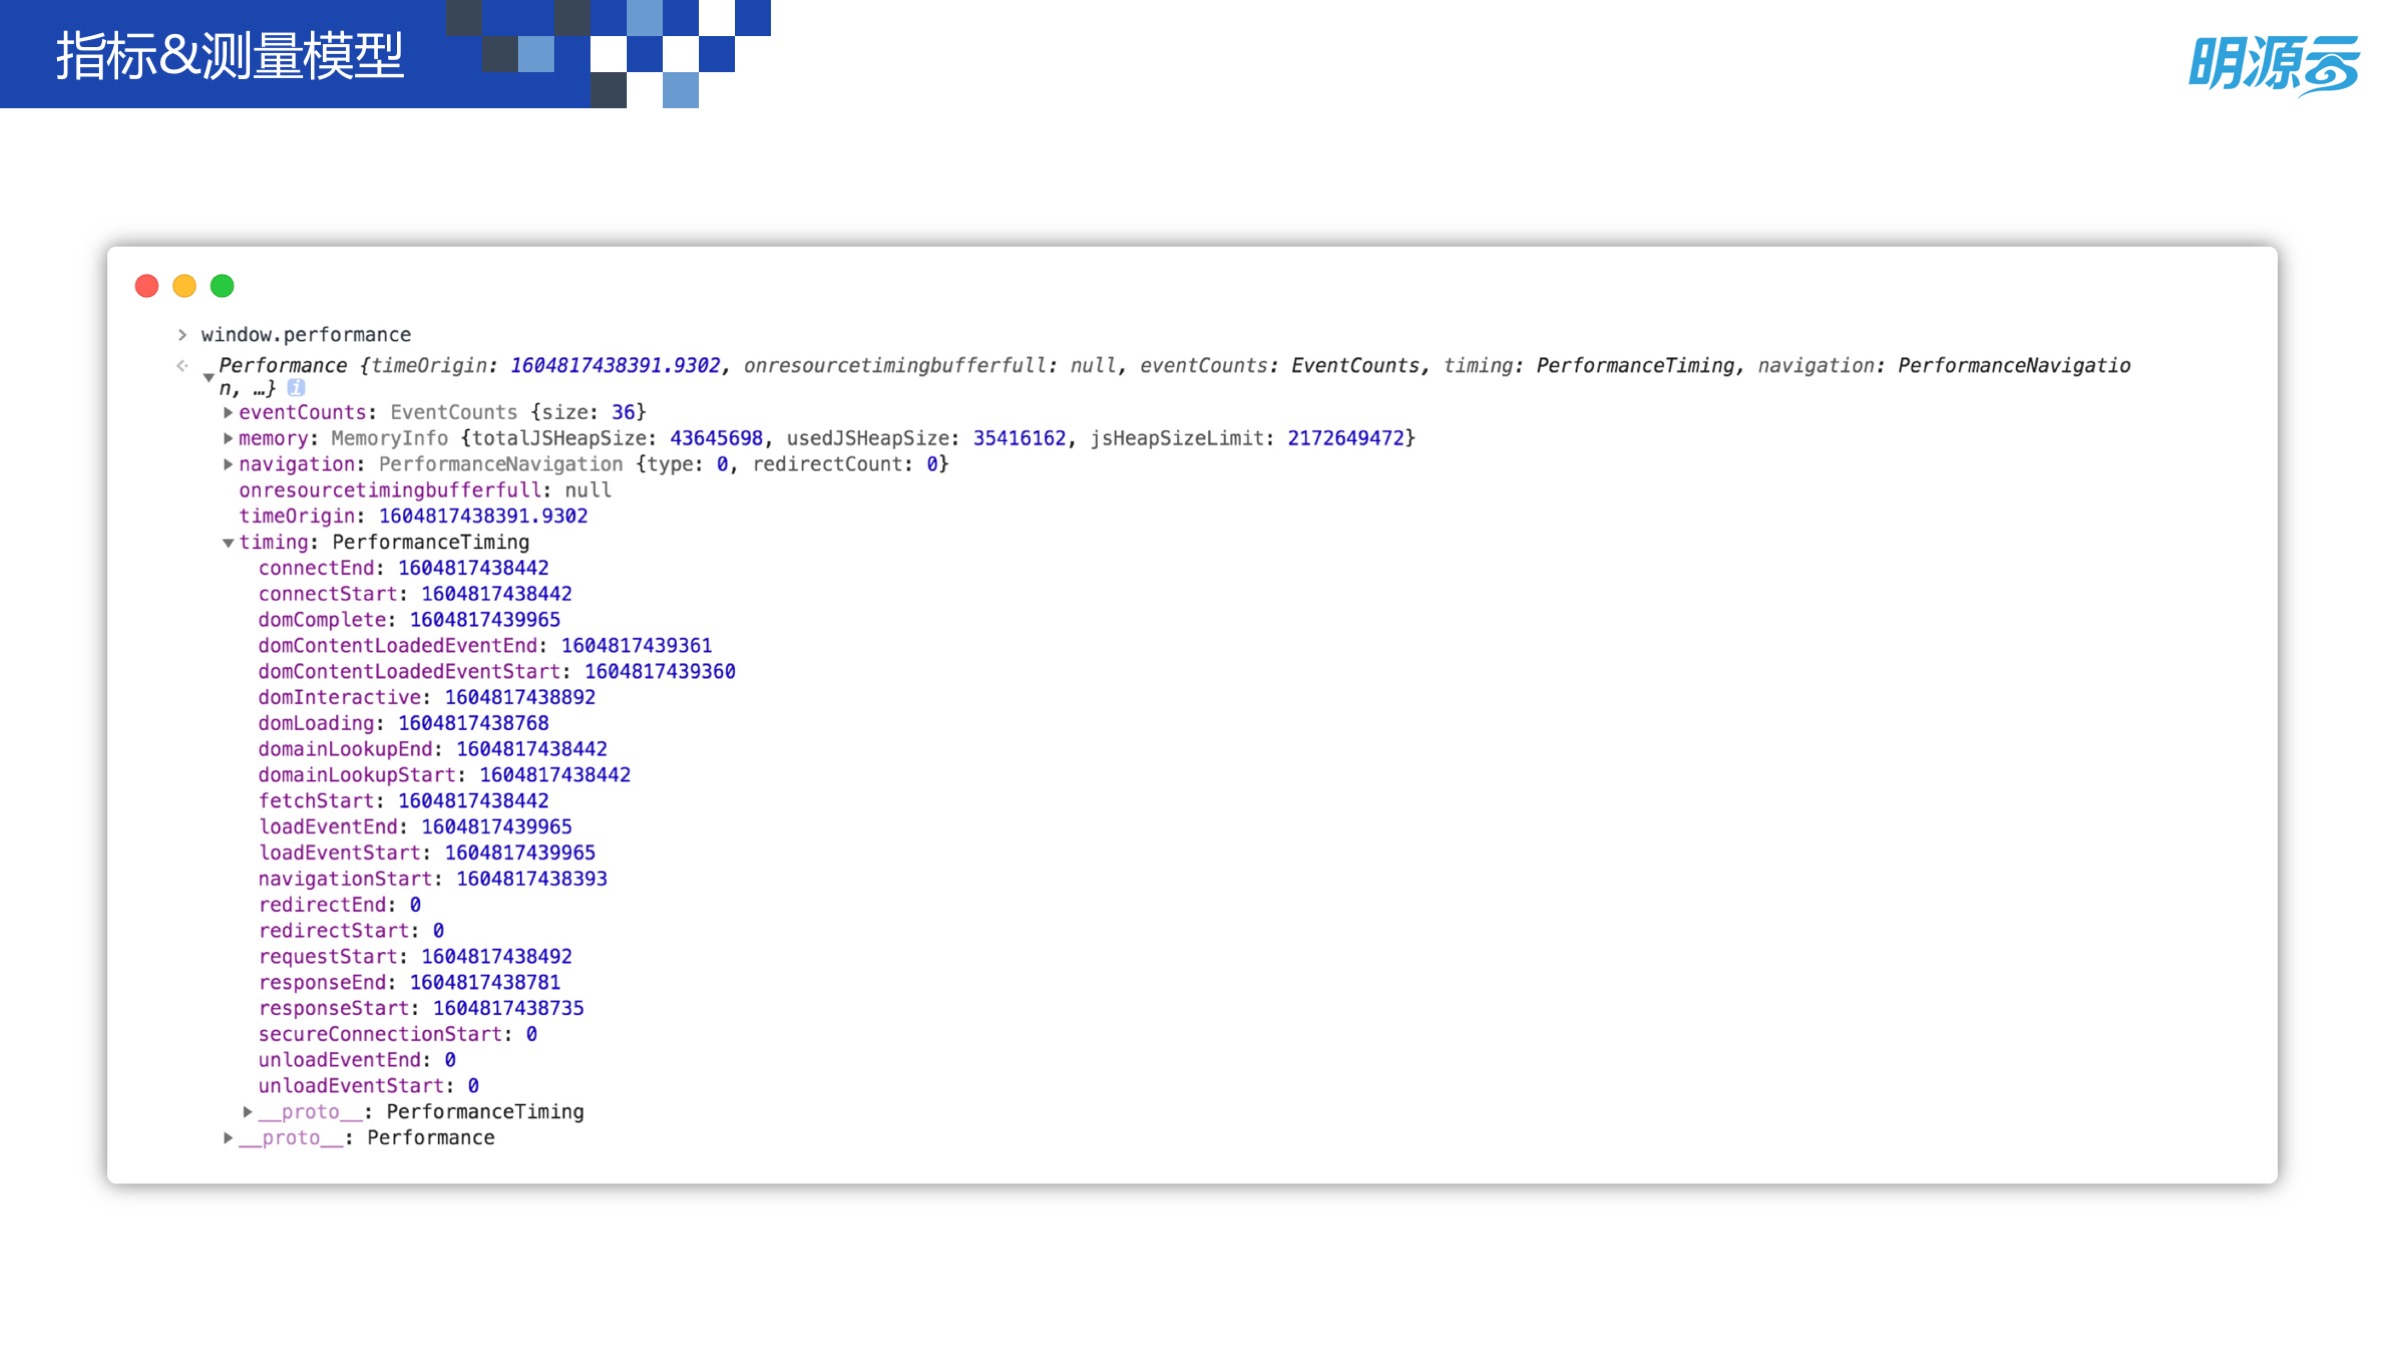2400x1351 pixels.
Task: Click the connectEnd: 1604817438442 row
Action: click(404, 568)
